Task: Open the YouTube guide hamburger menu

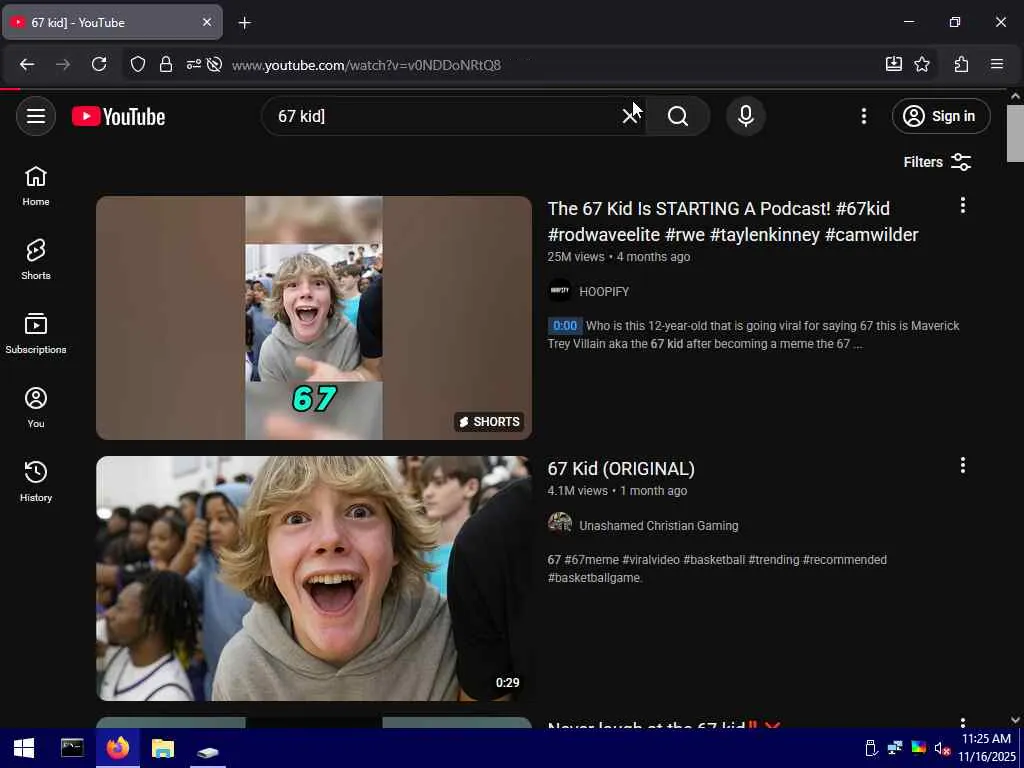Action: pos(36,116)
